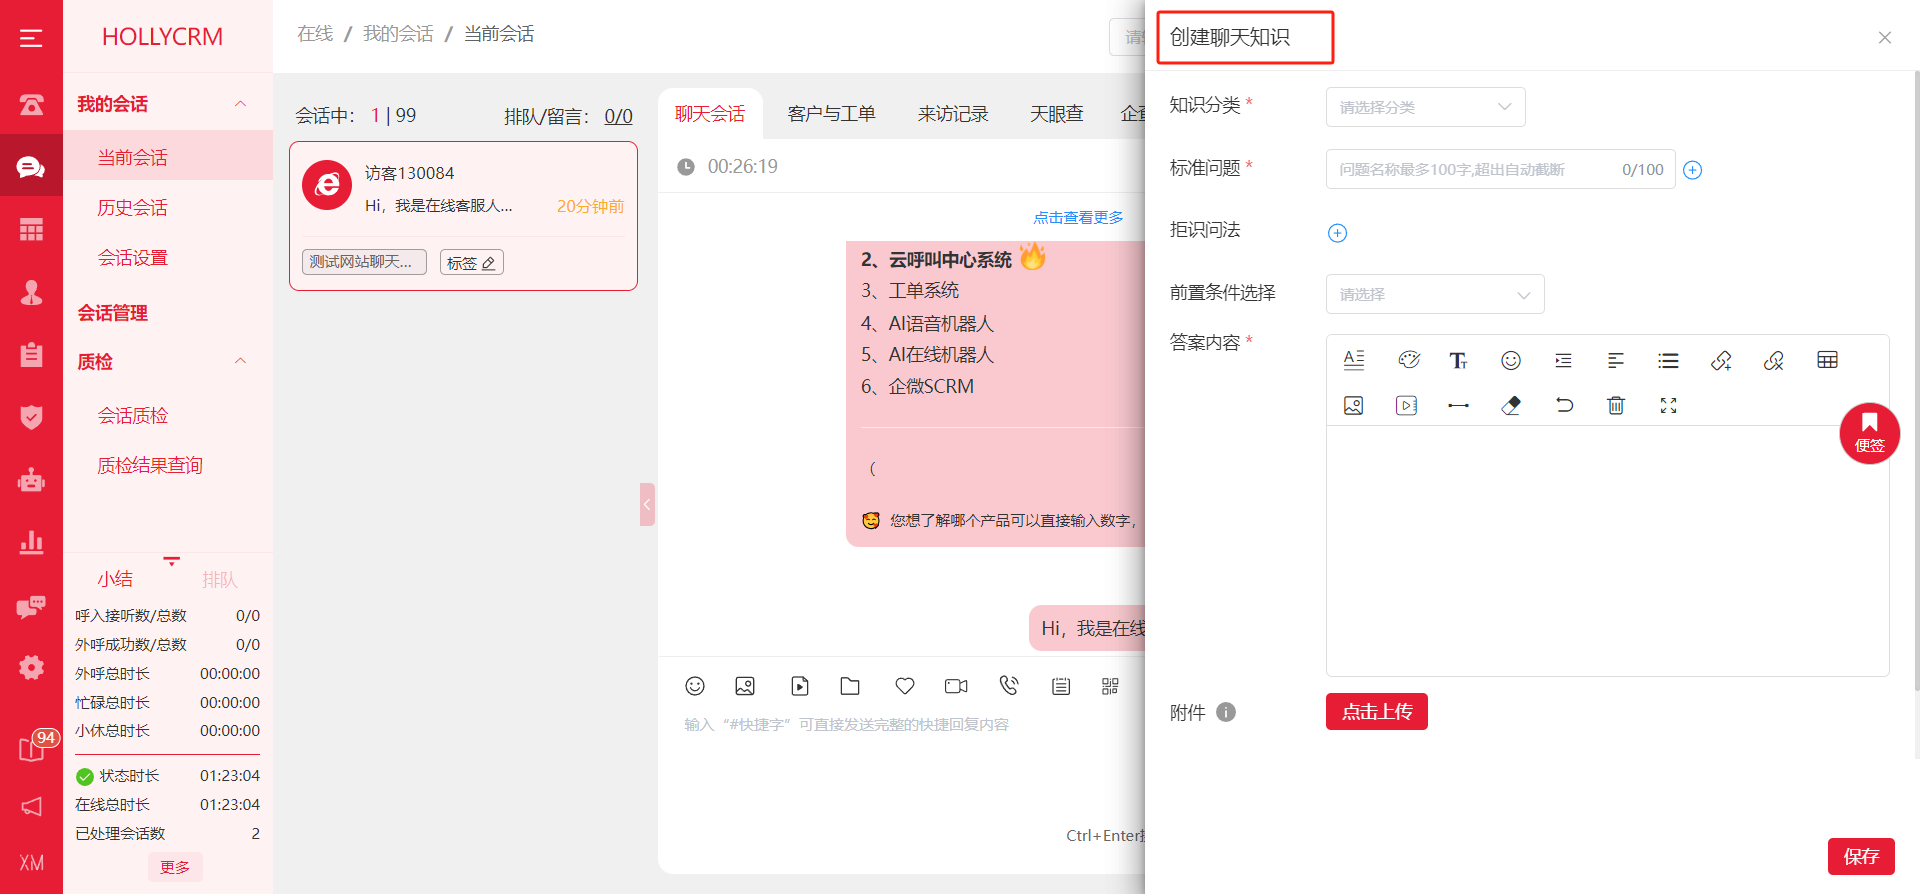Click the folder file icon in the chat toolbar

point(850,685)
